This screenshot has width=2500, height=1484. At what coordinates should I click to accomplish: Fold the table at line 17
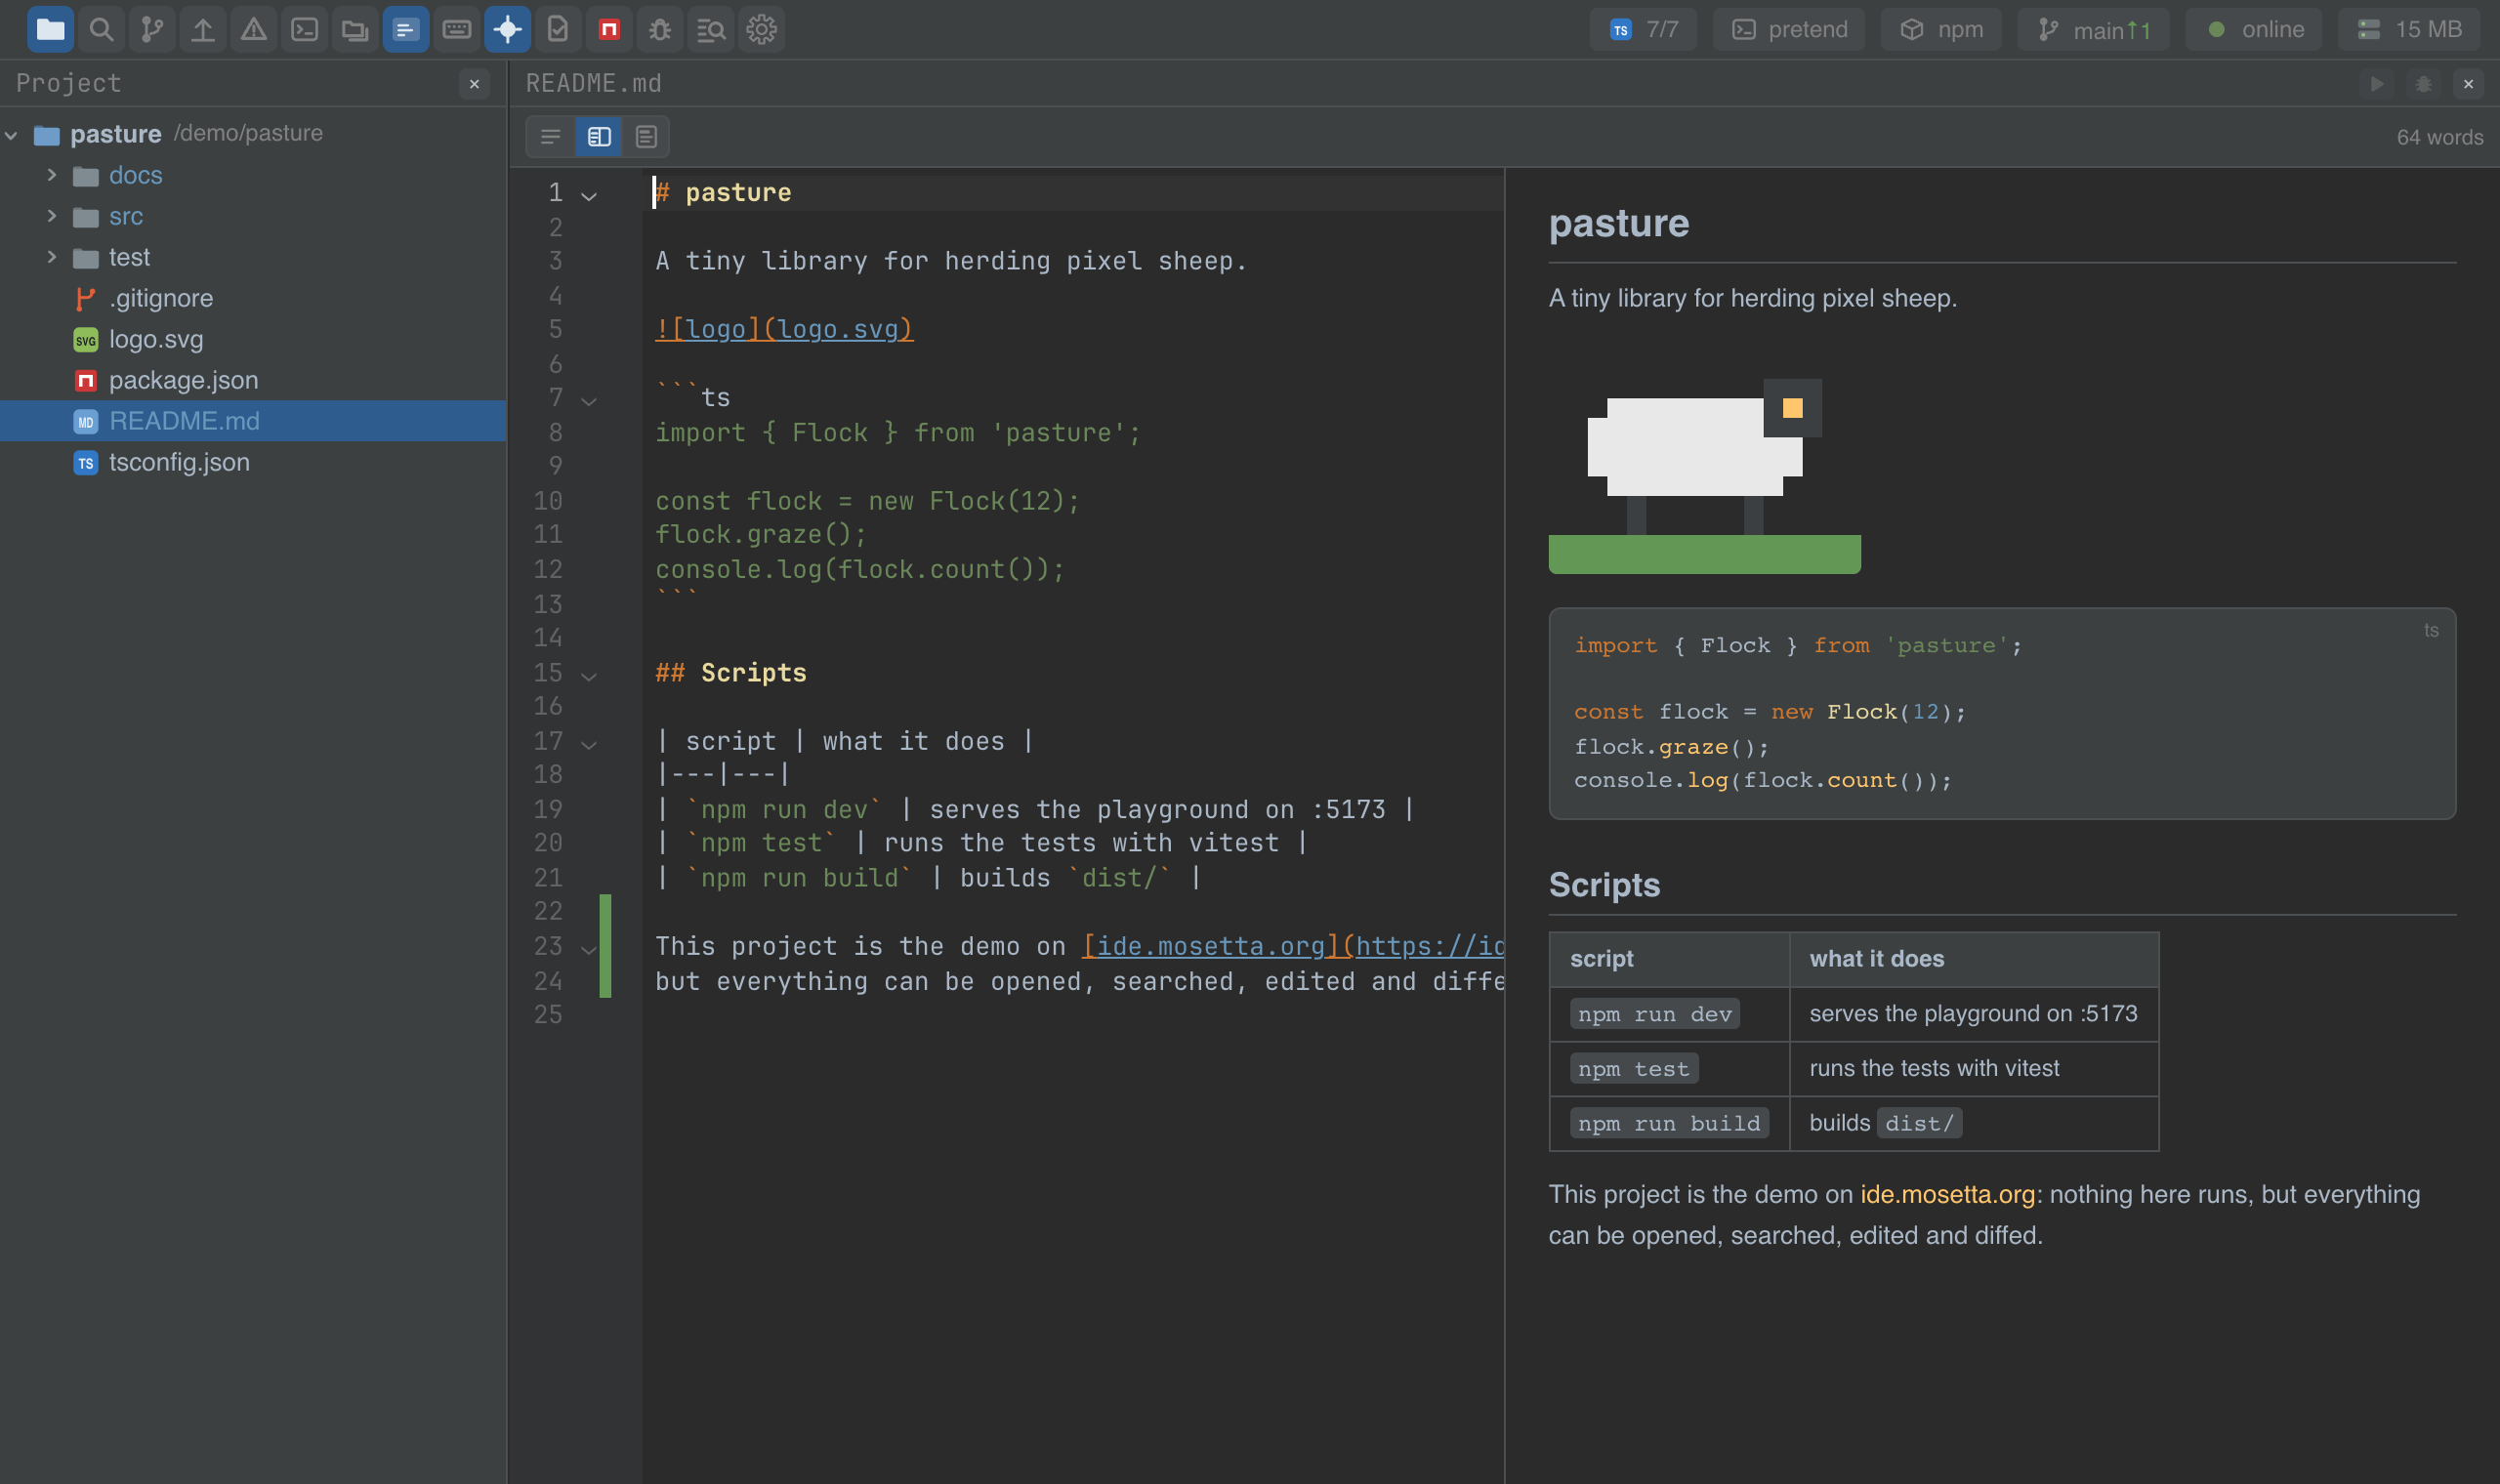pyautogui.click(x=589, y=744)
